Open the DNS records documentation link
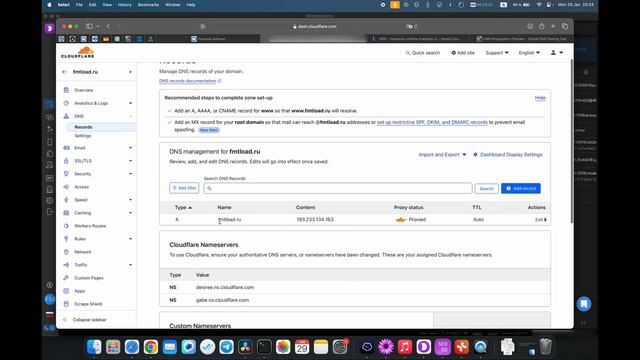 [x=190, y=81]
